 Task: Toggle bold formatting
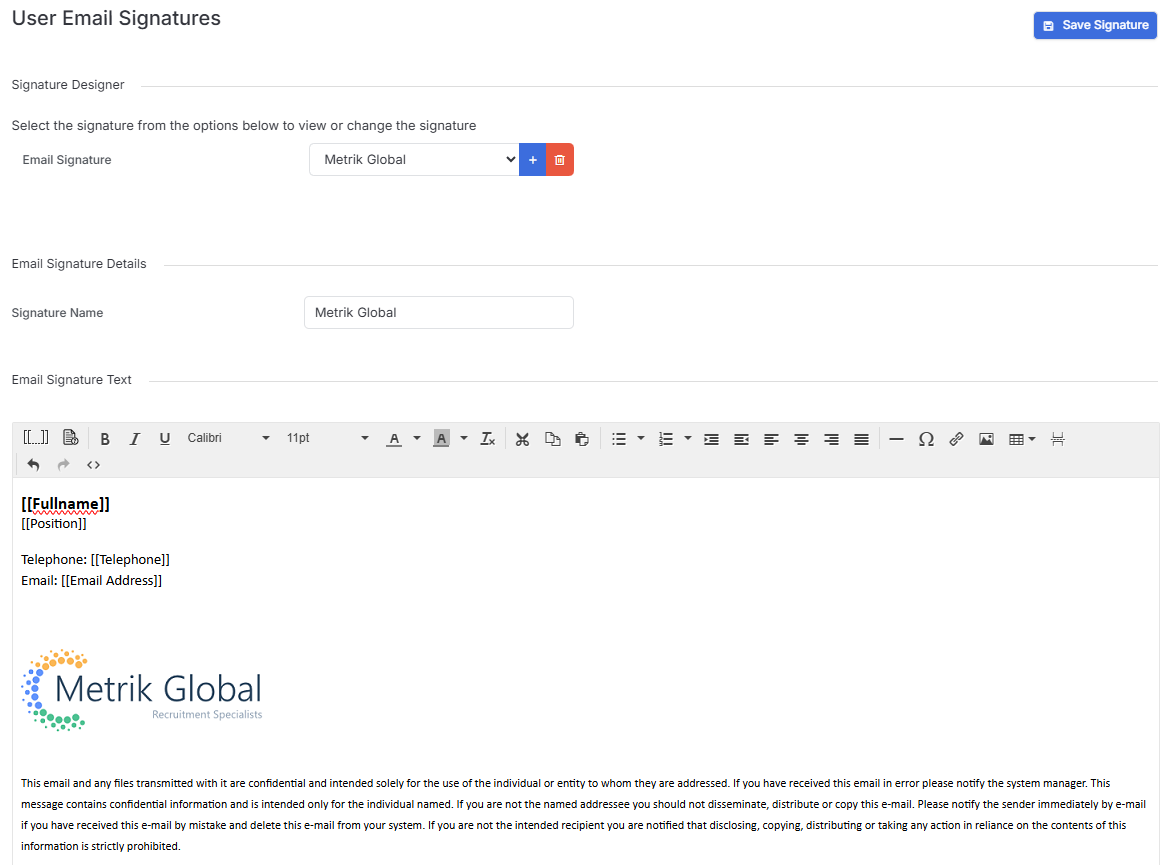tap(105, 439)
